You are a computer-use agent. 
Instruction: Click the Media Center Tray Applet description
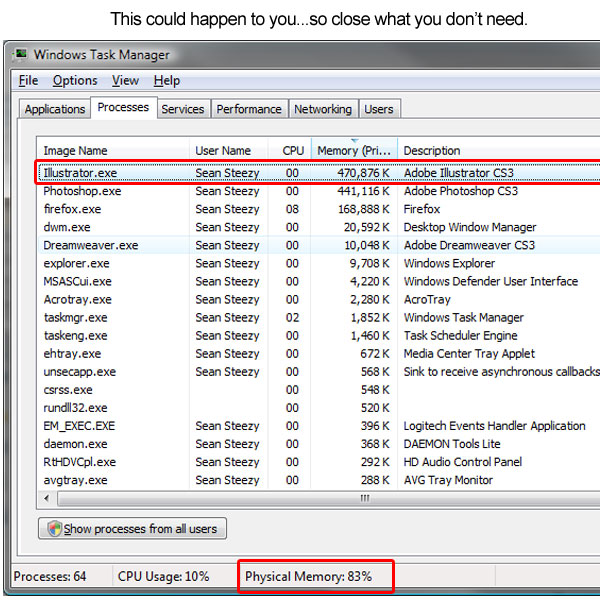(469, 354)
